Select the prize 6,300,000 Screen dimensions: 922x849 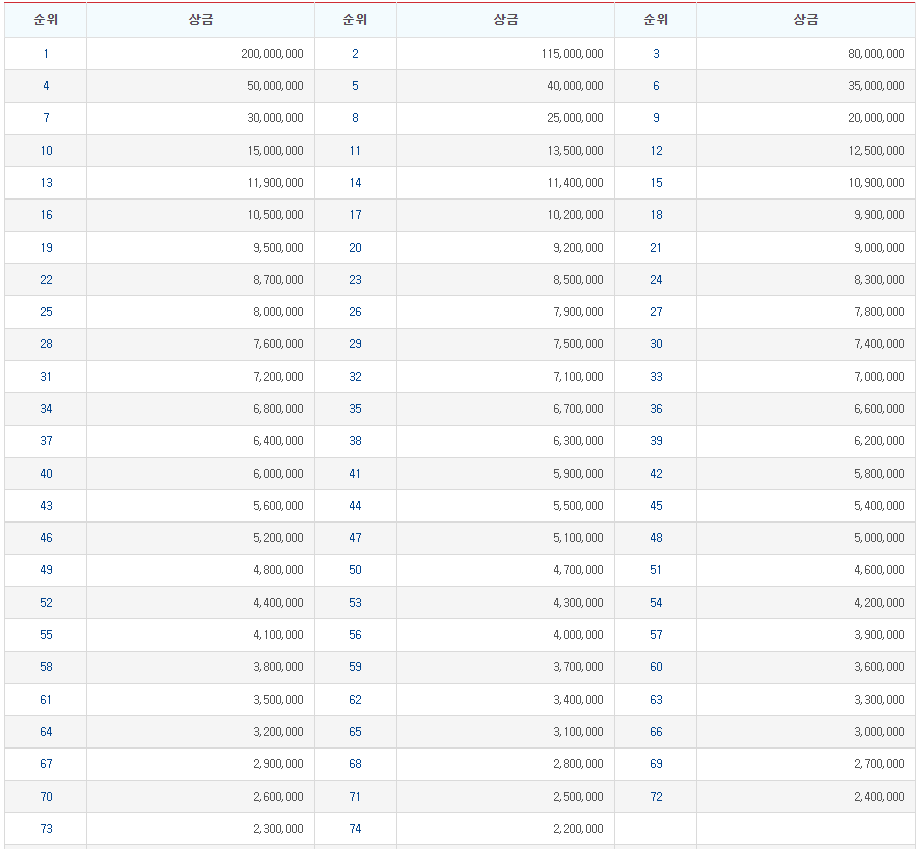coord(578,440)
